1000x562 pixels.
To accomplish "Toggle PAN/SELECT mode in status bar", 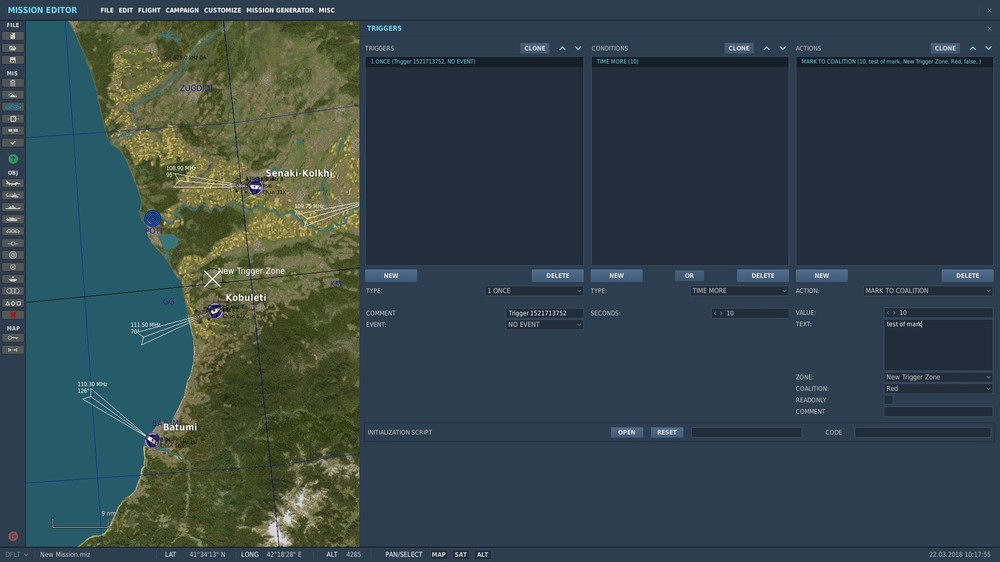I will click(x=404, y=555).
